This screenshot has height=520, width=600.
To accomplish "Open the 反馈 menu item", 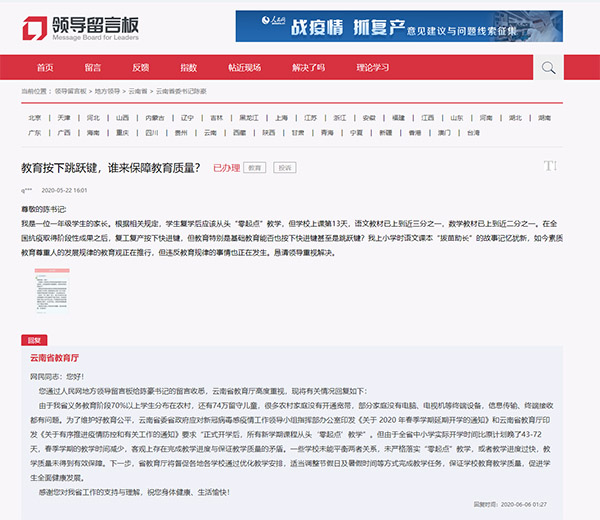I will [x=140, y=68].
